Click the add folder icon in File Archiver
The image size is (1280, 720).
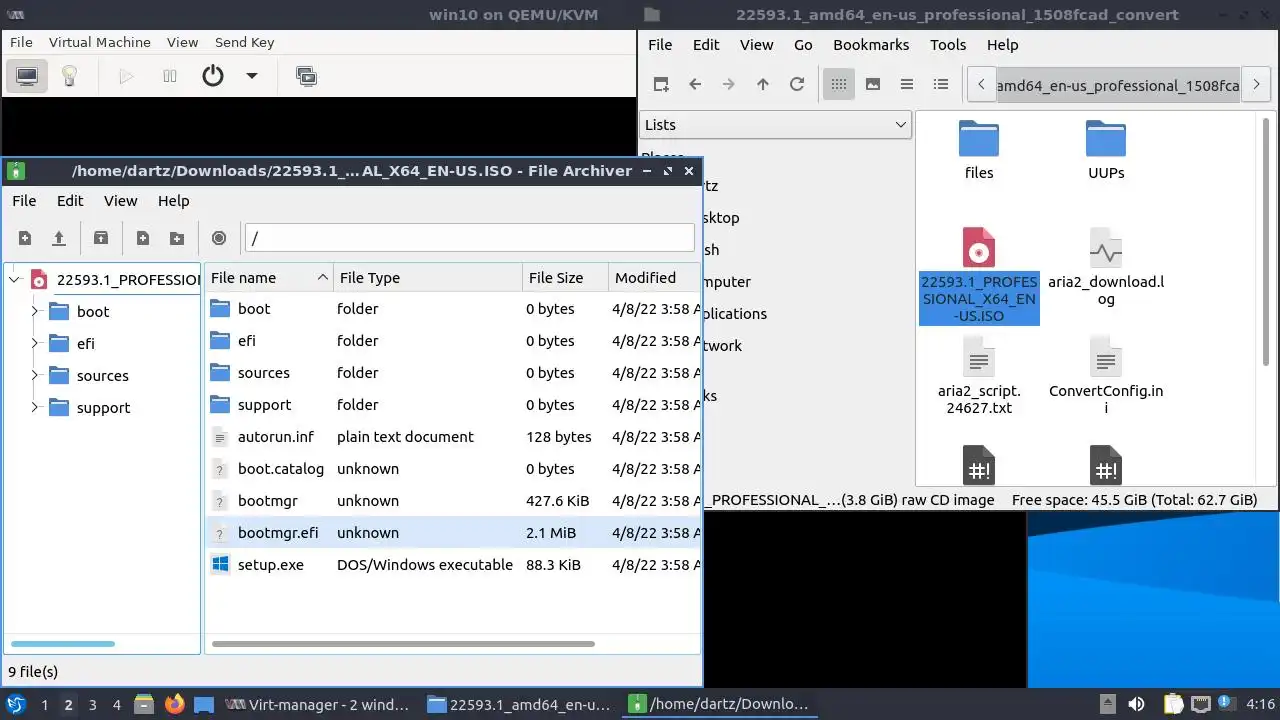click(x=177, y=238)
